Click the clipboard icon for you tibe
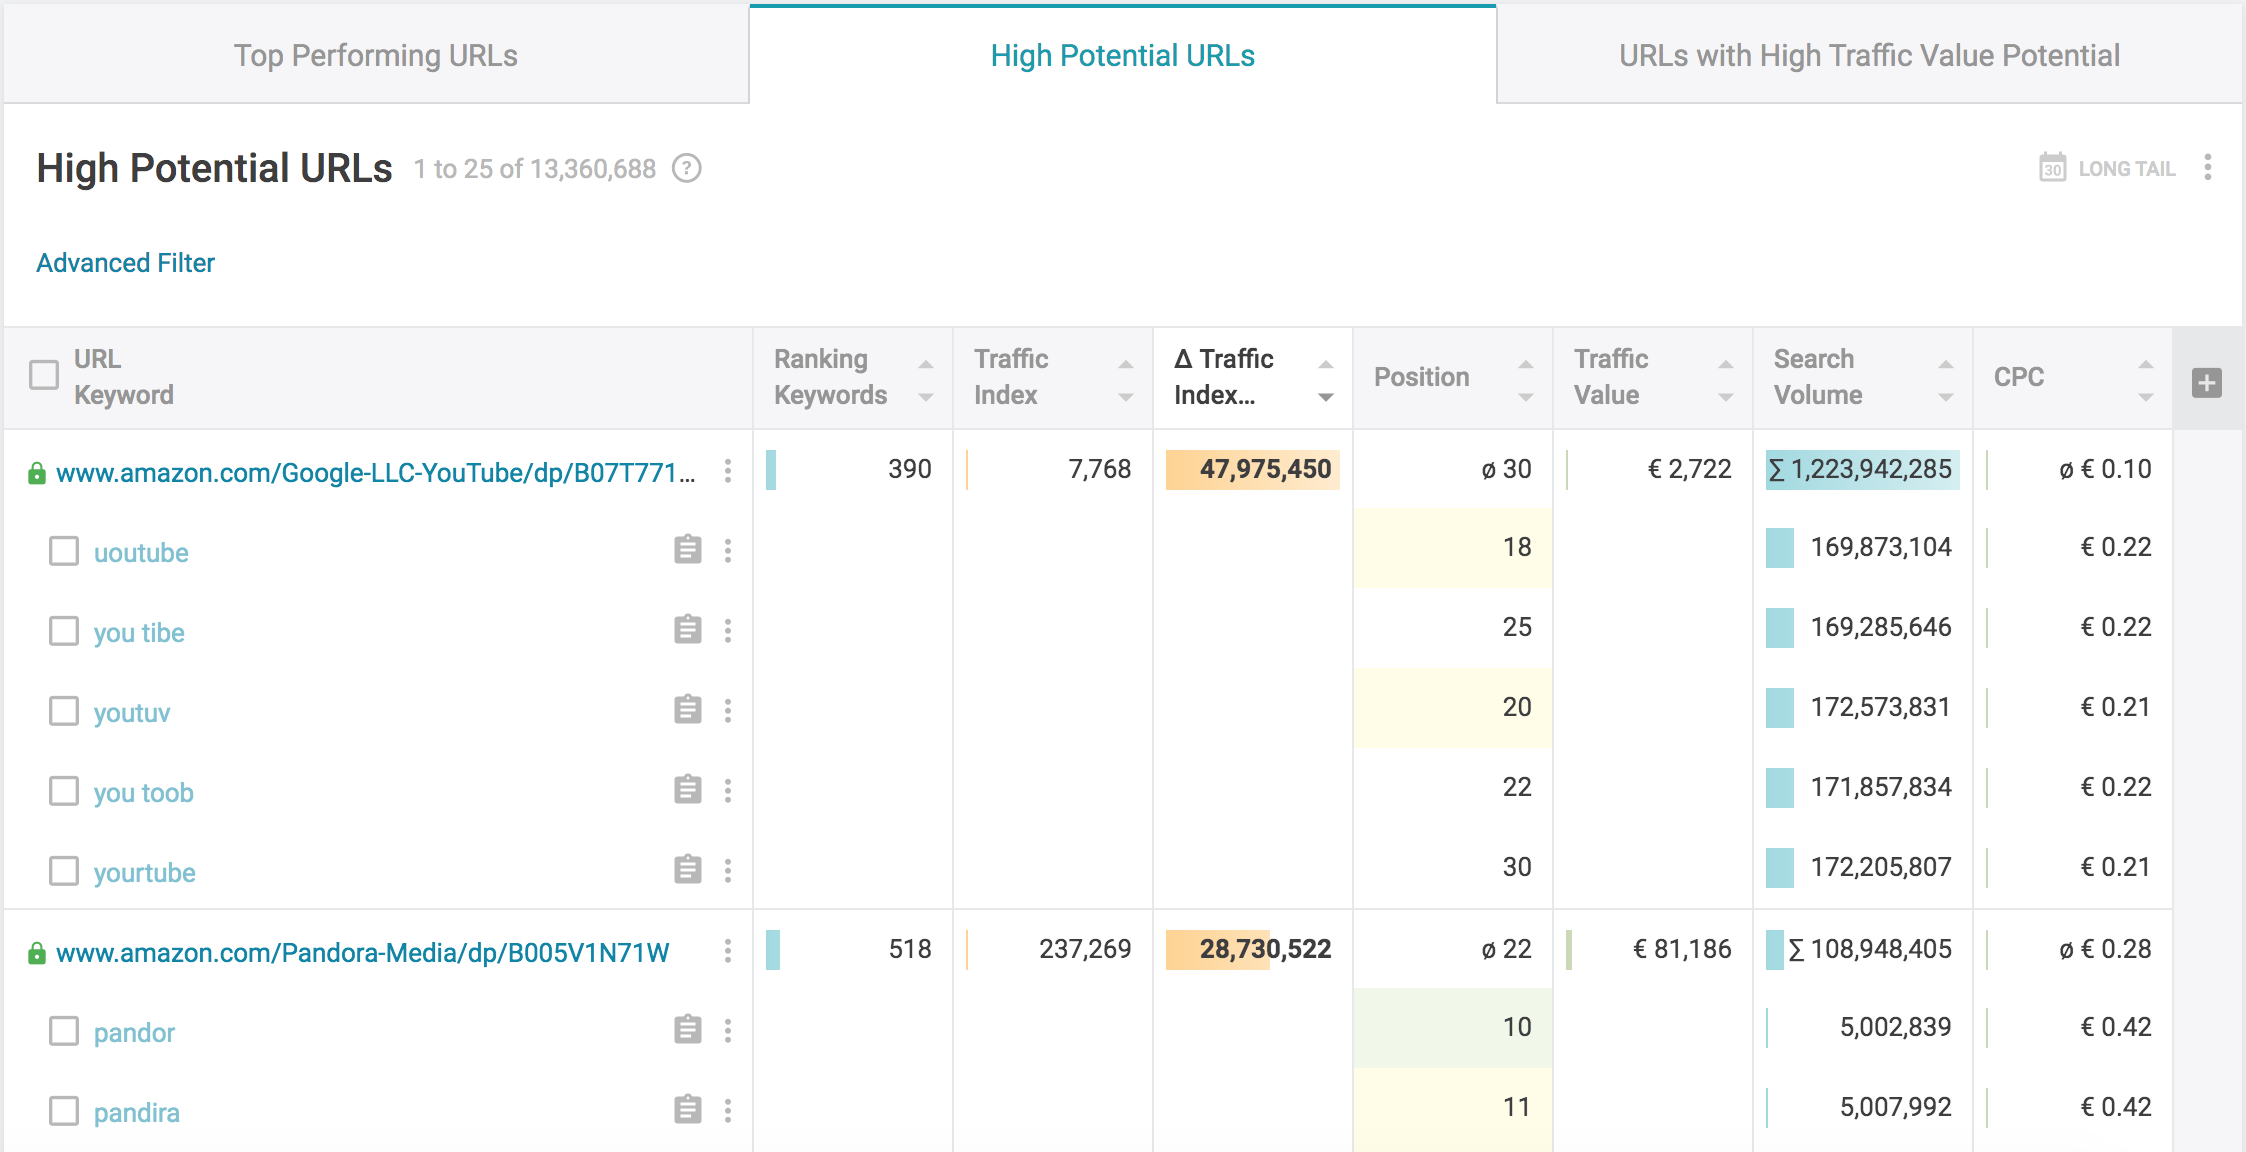The height and width of the screenshot is (1152, 2246). click(x=687, y=630)
